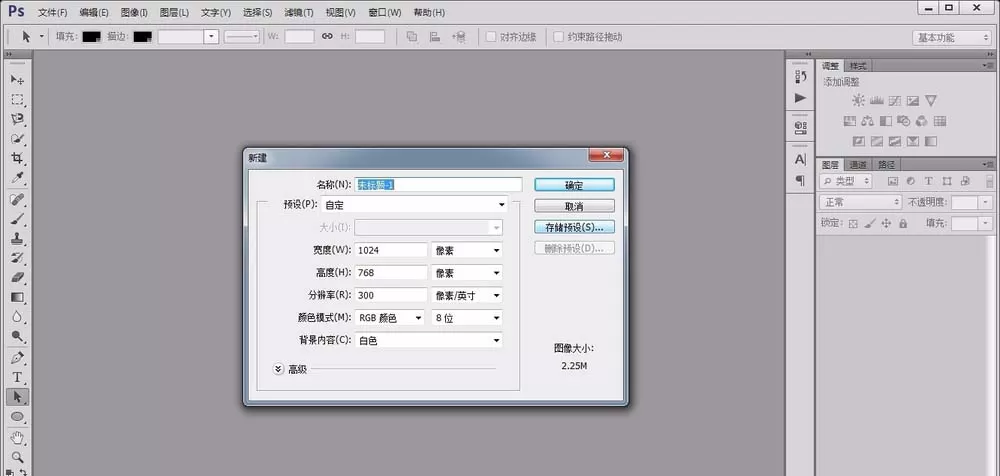This screenshot has width=1000, height=476.
Task: Open the 颜色模式 RGB dropdown
Action: pyautogui.click(x=389, y=318)
